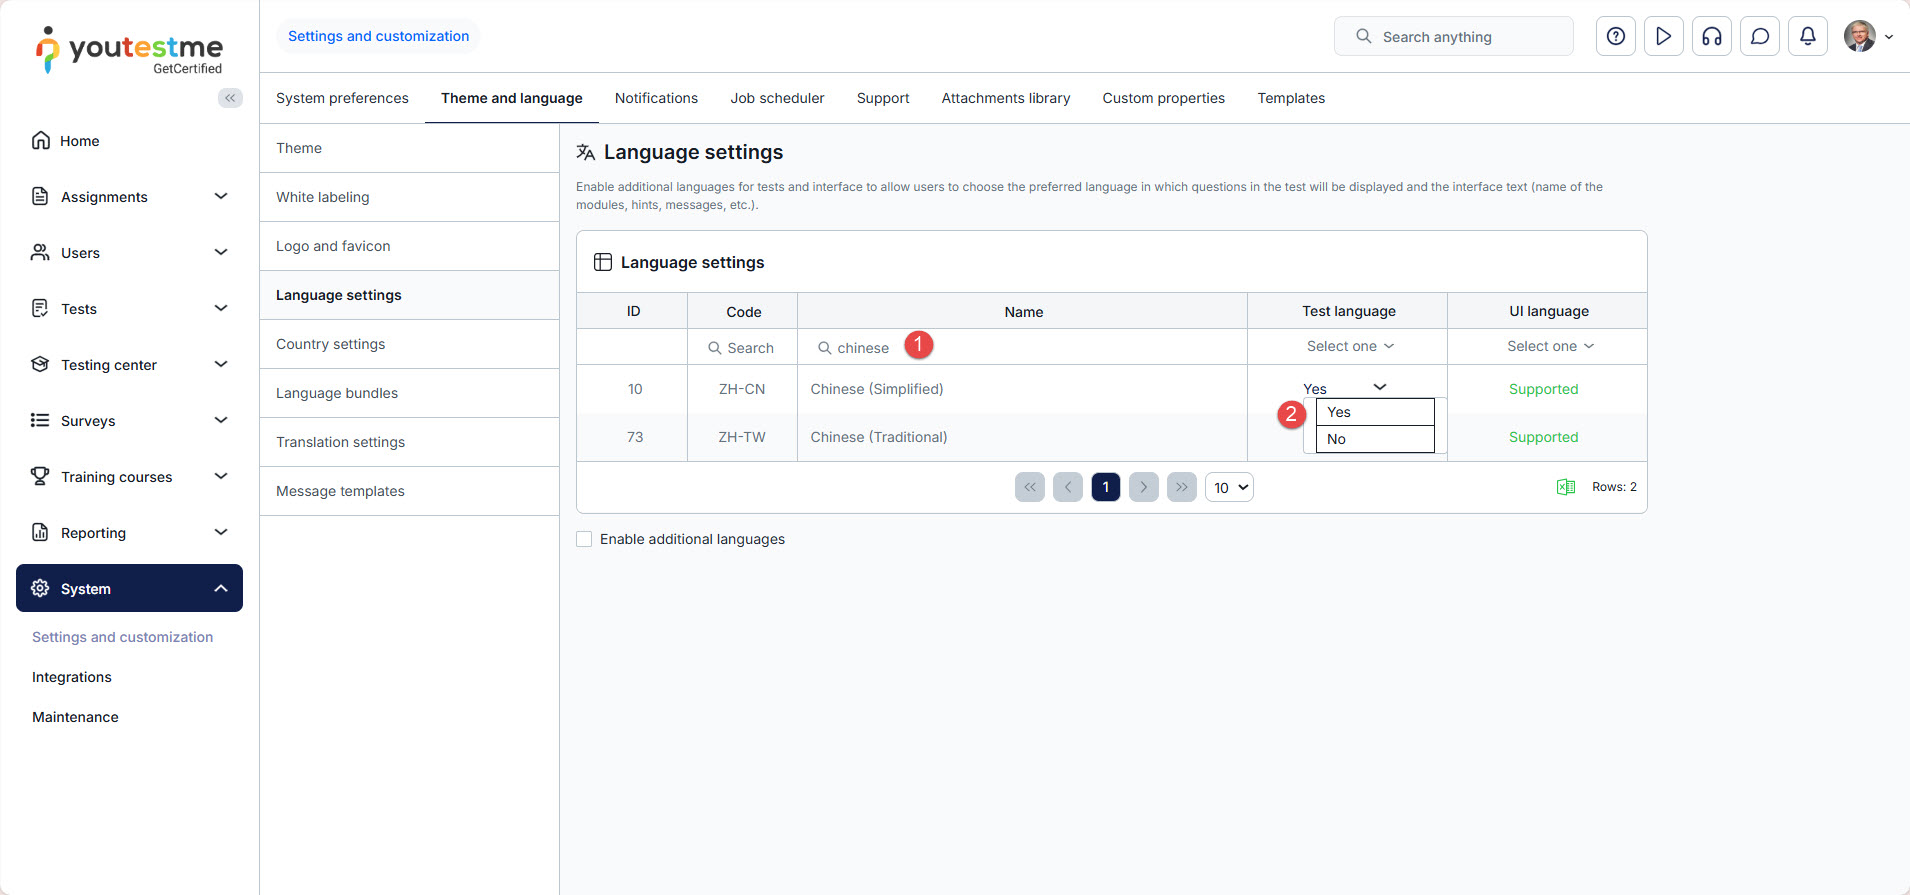Open the notifications bell icon
Viewport: 1910px width, 895px height.
[1807, 37]
